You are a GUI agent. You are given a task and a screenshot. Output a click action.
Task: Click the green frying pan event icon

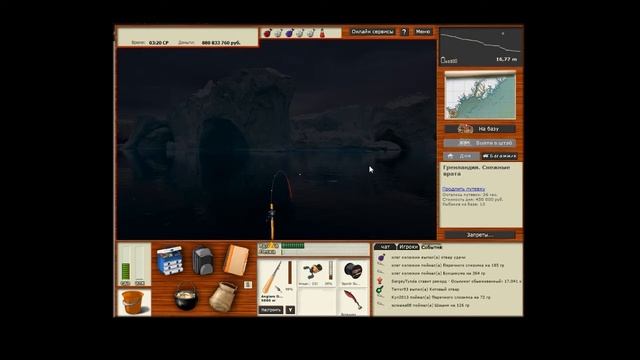(x=380, y=289)
